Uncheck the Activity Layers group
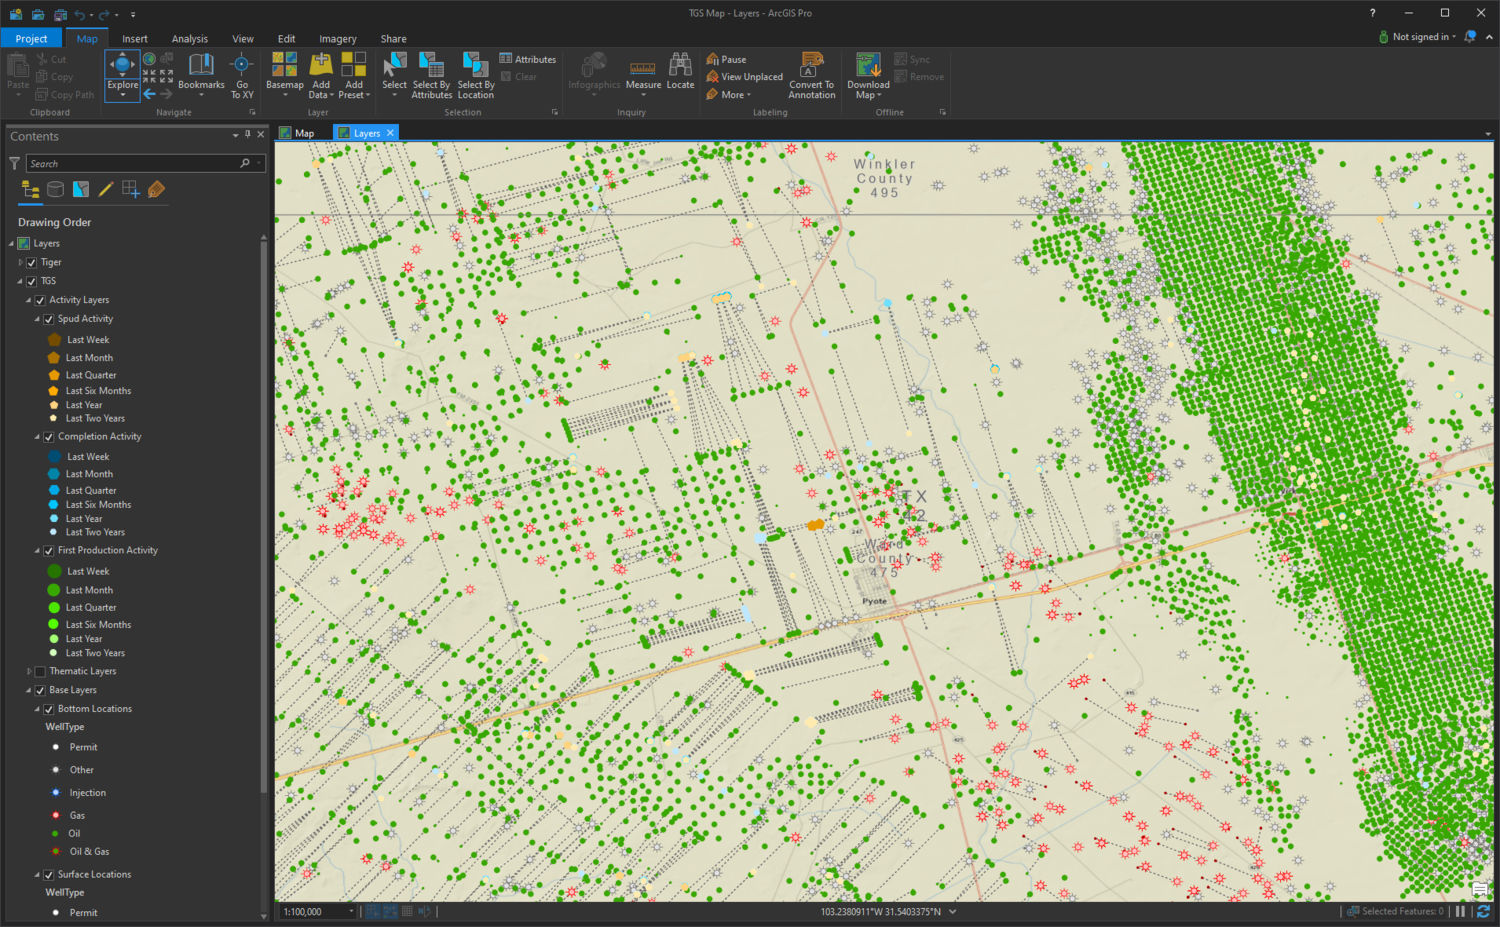 coord(40,300)
